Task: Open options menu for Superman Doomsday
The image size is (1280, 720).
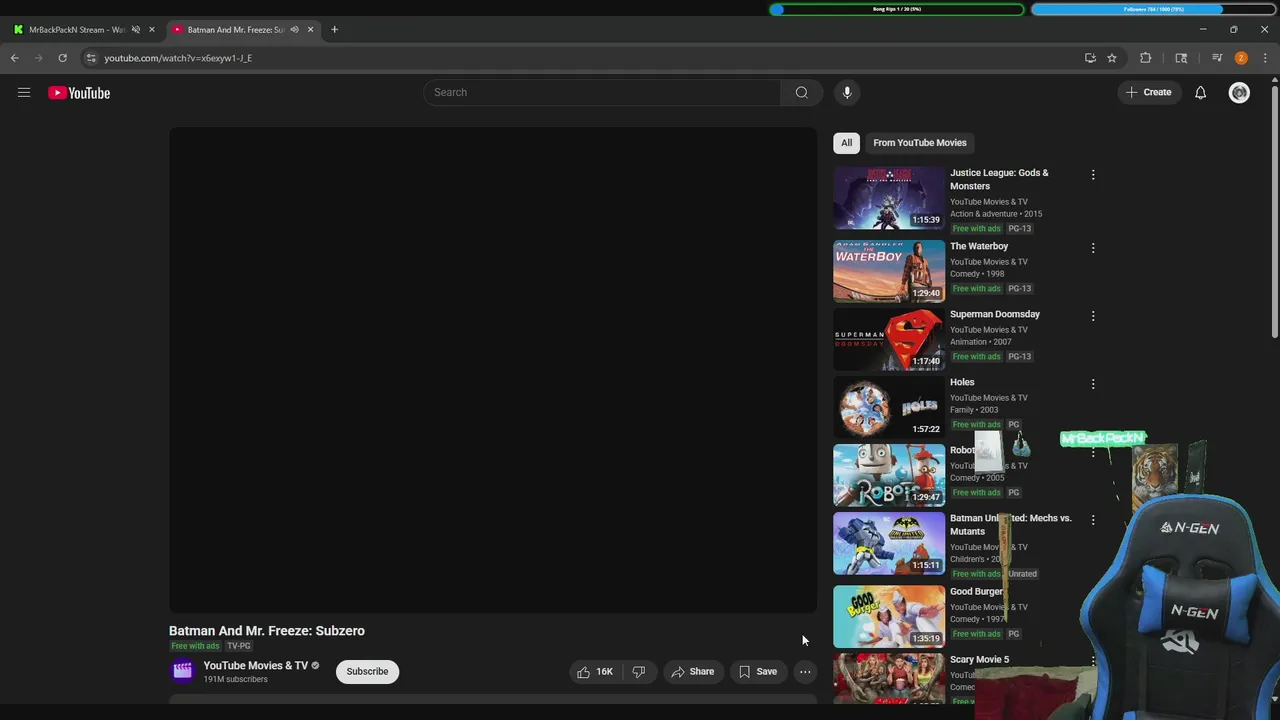Action: click(x=1093, y=316)
